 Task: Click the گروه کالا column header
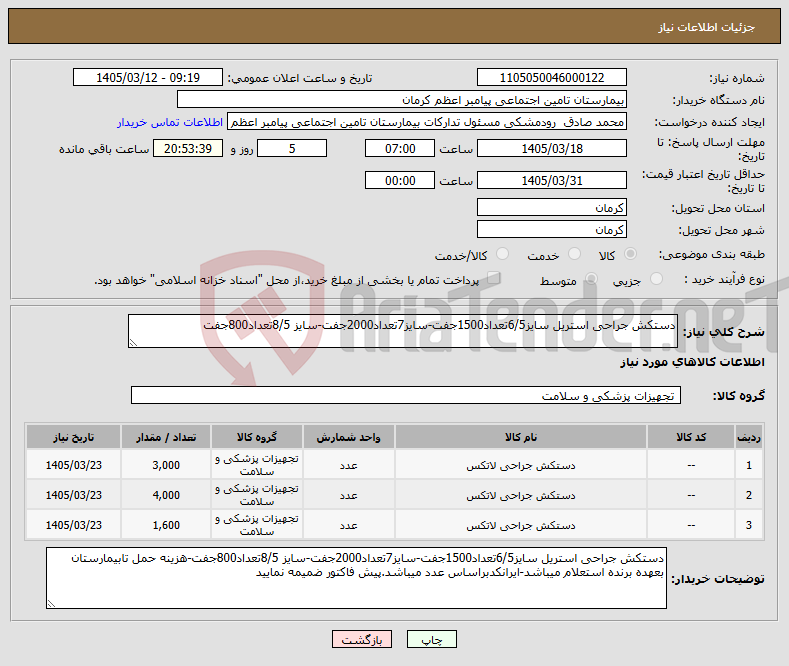pyautogui.click(x=257, y=437)
